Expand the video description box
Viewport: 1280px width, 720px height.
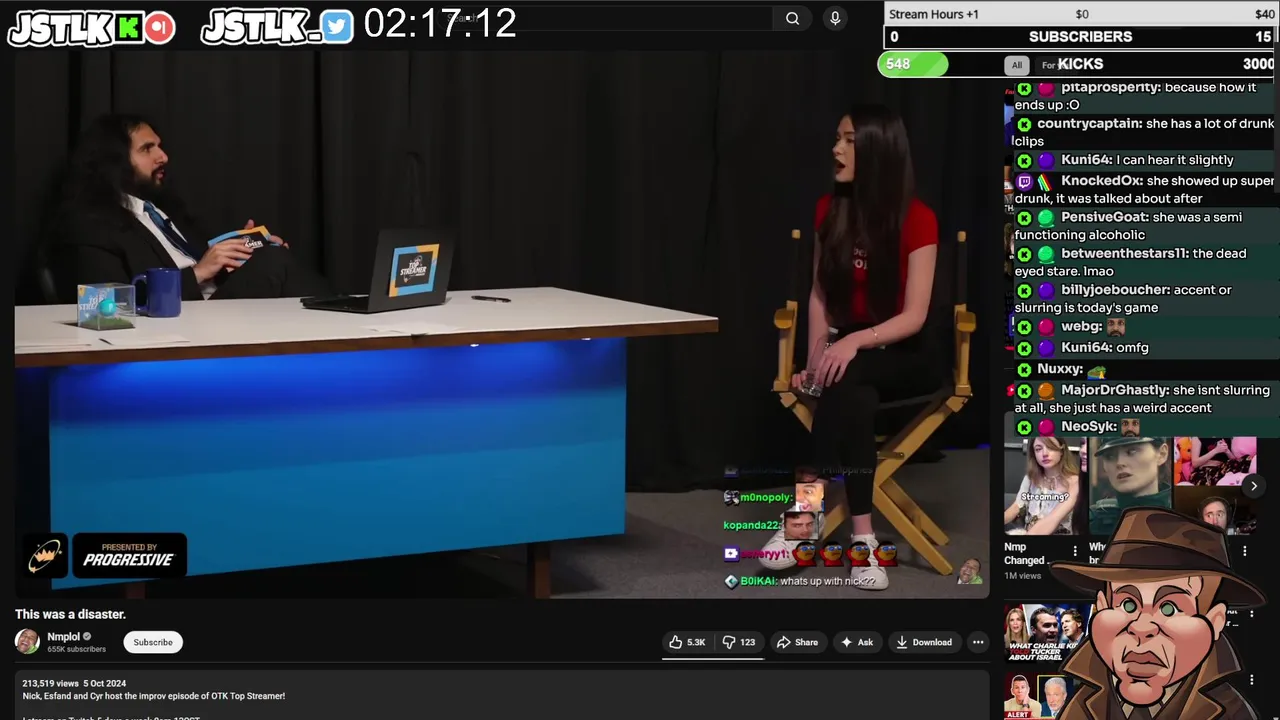pos(502,696)
